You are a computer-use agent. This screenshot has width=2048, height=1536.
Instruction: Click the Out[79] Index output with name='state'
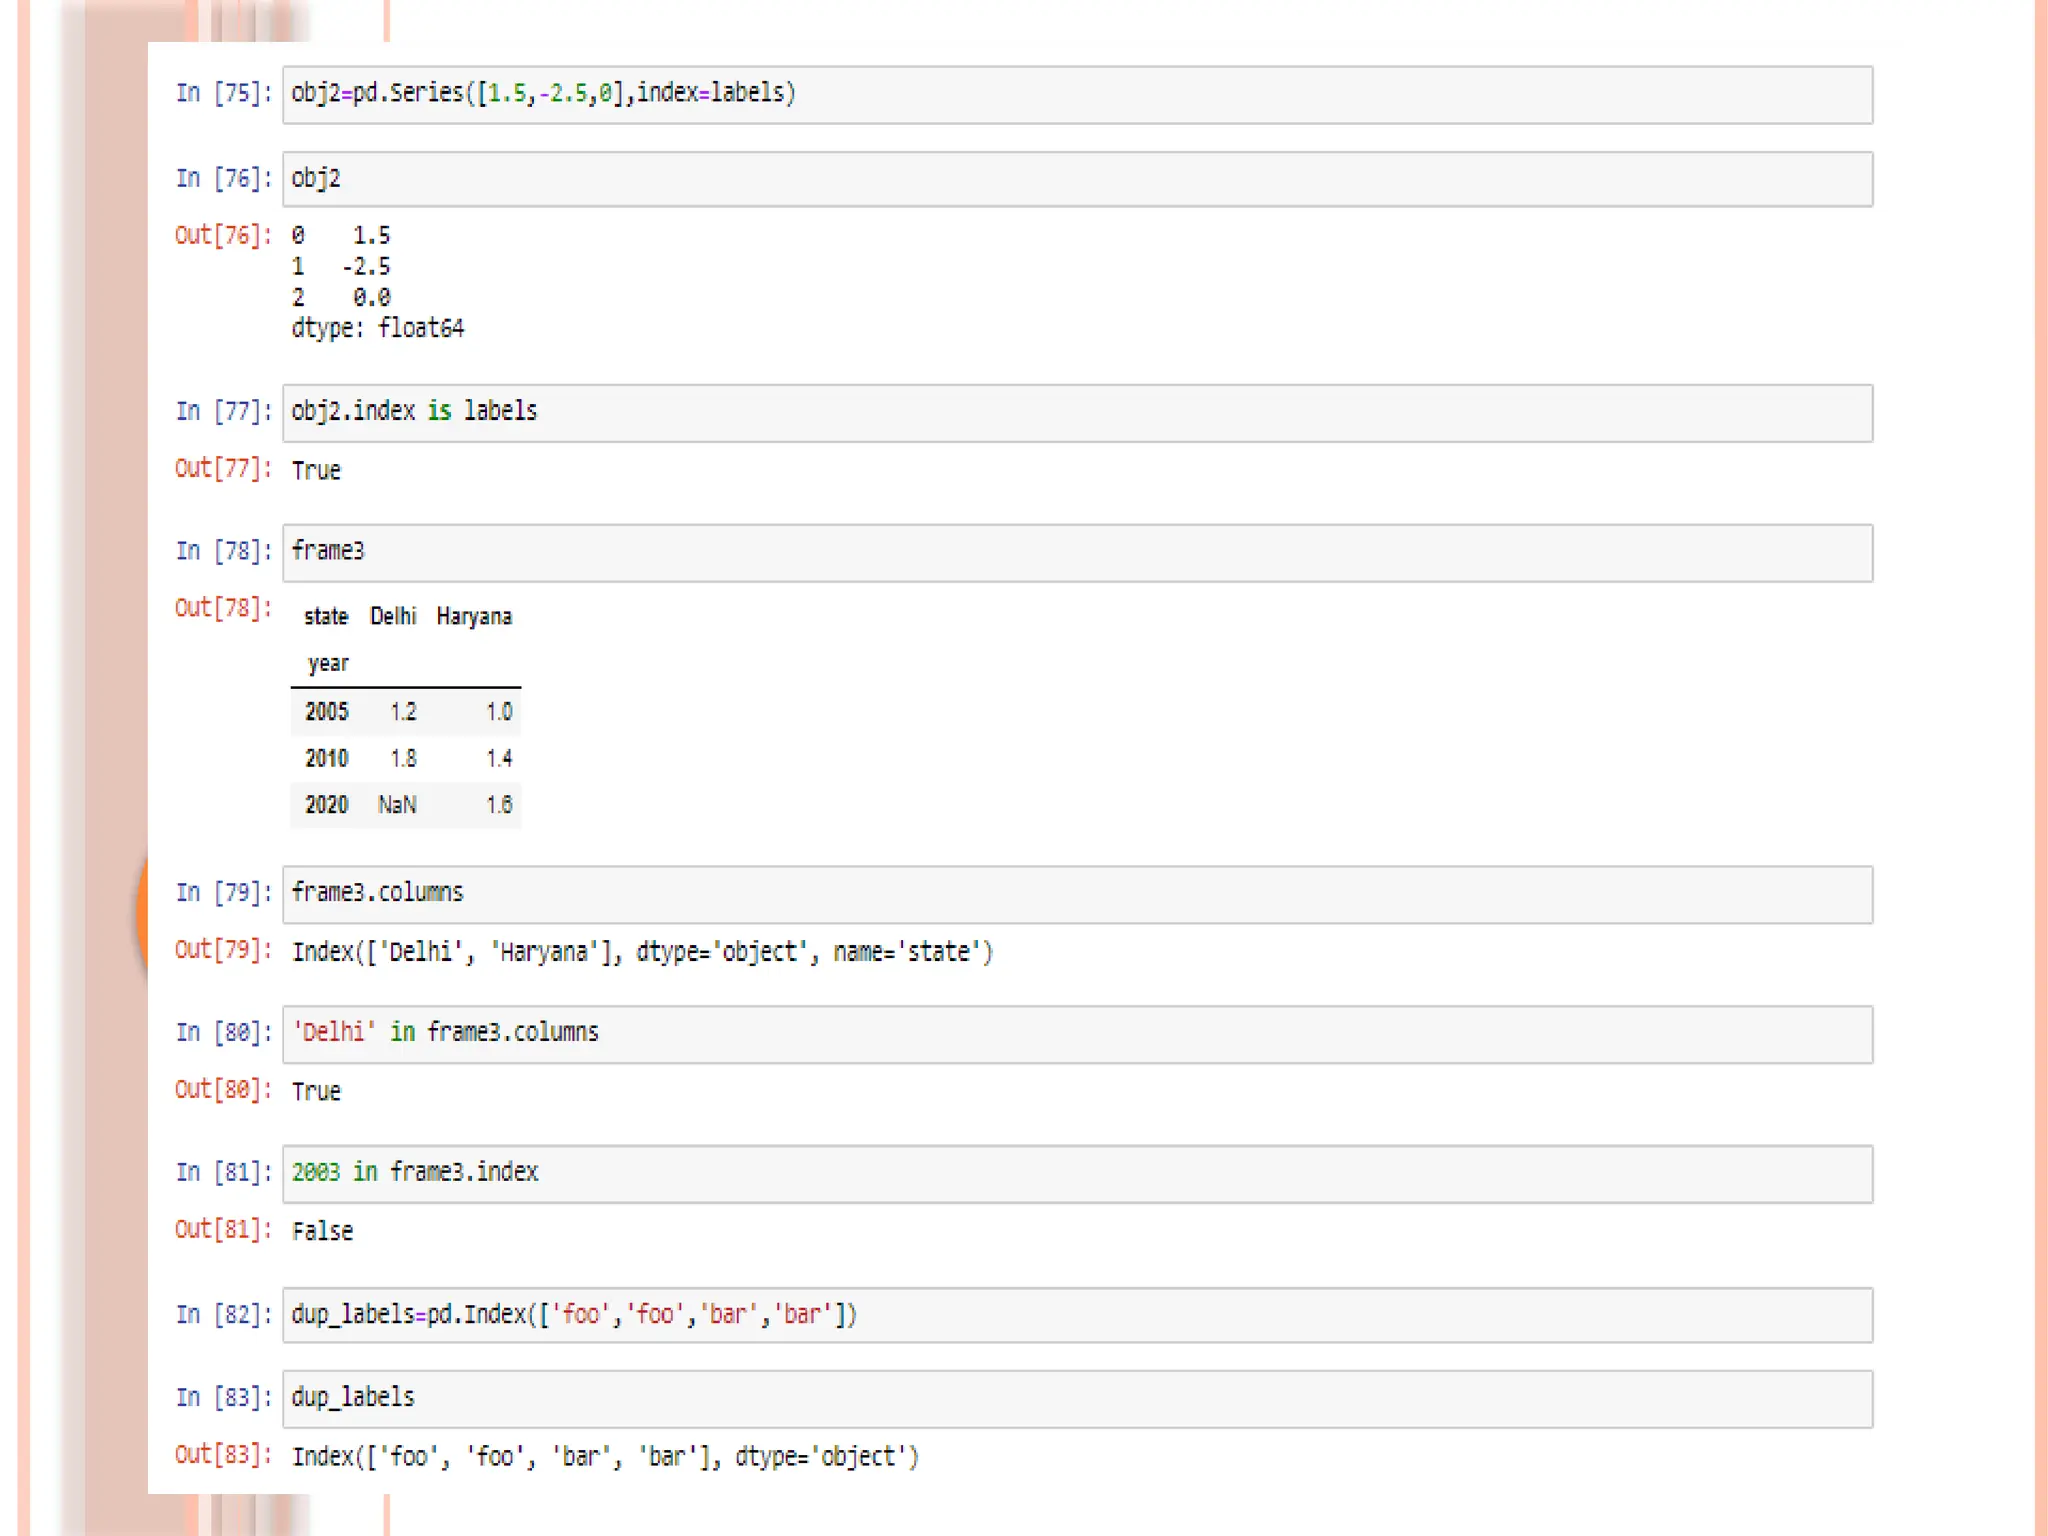642,952
